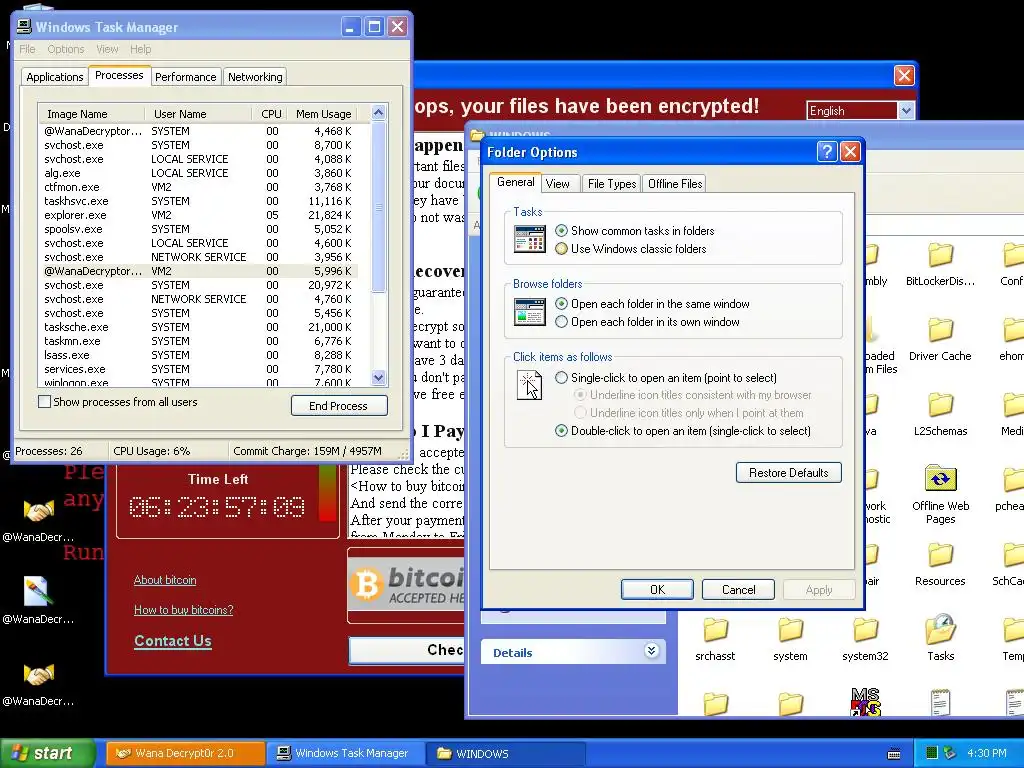Expand the Details panel chevron
The width and height of the screenshot is (1024, 768).
coord(651,651)
